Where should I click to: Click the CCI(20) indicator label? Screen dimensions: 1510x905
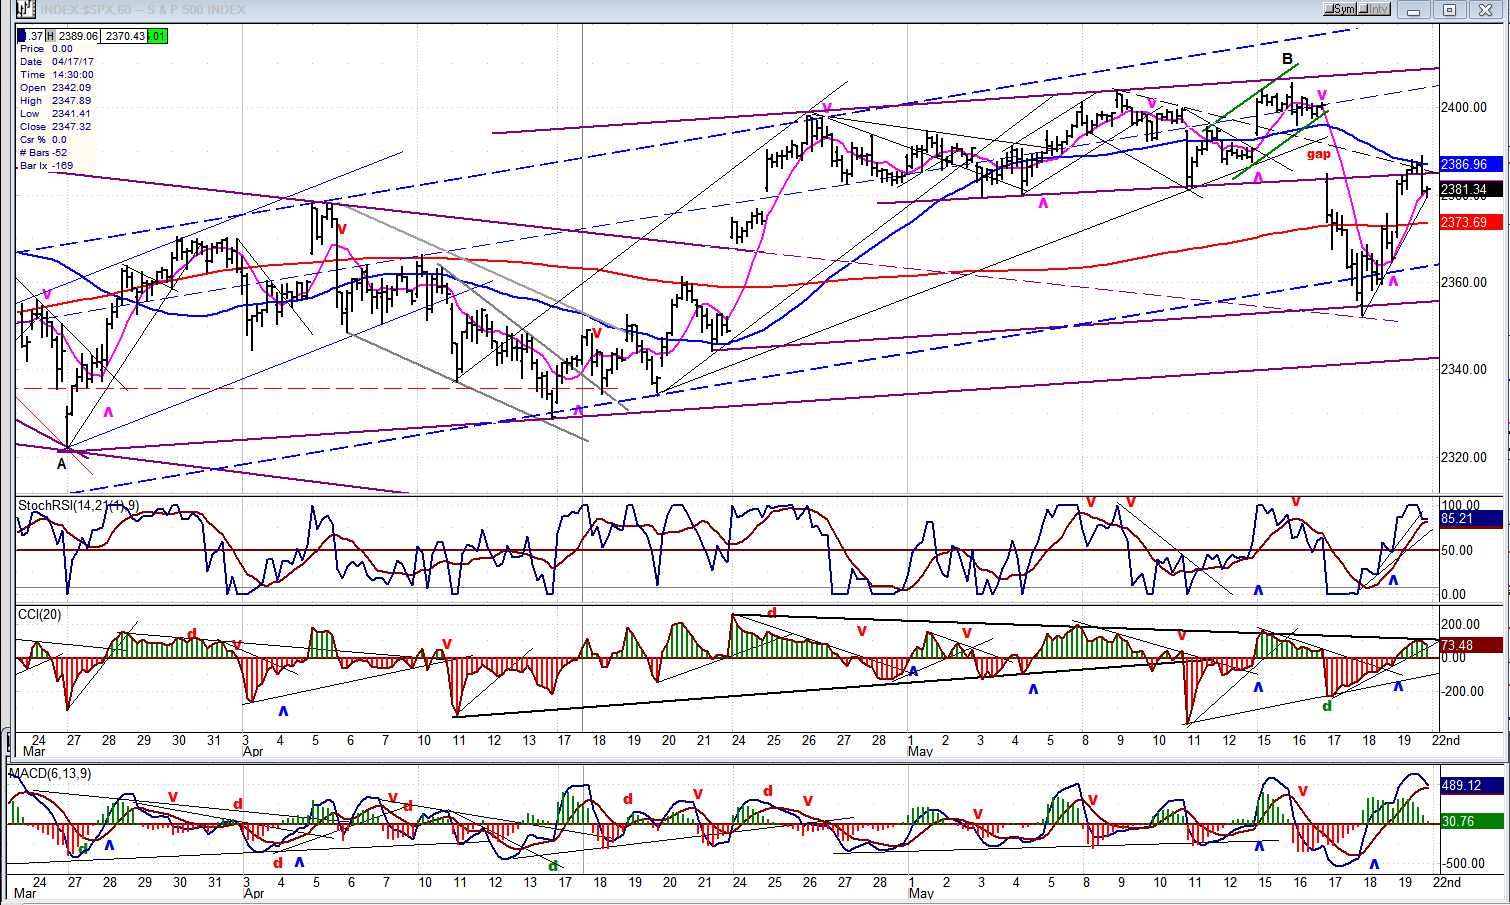click(x=39, y=614)
